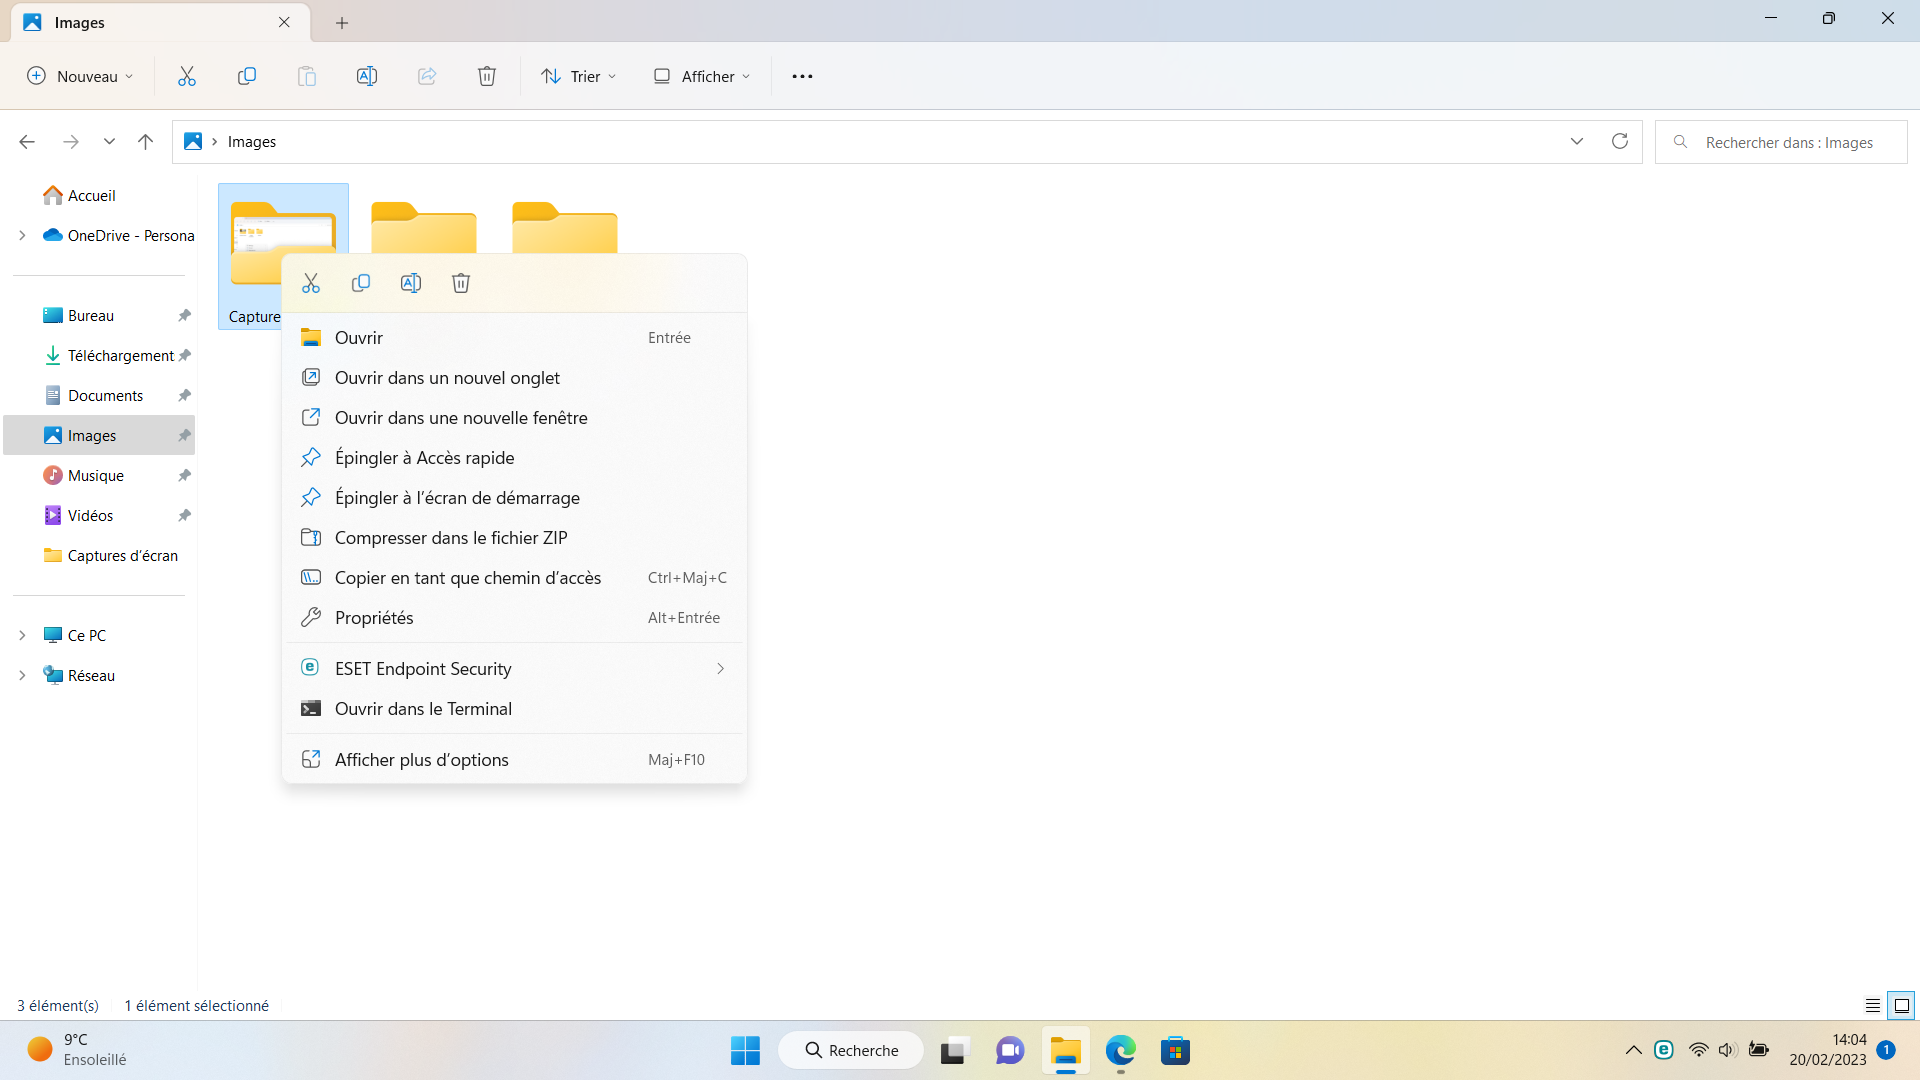Click Images in the address bar path
Screen dimensions: 1920x1080
(x=252, y=142)
